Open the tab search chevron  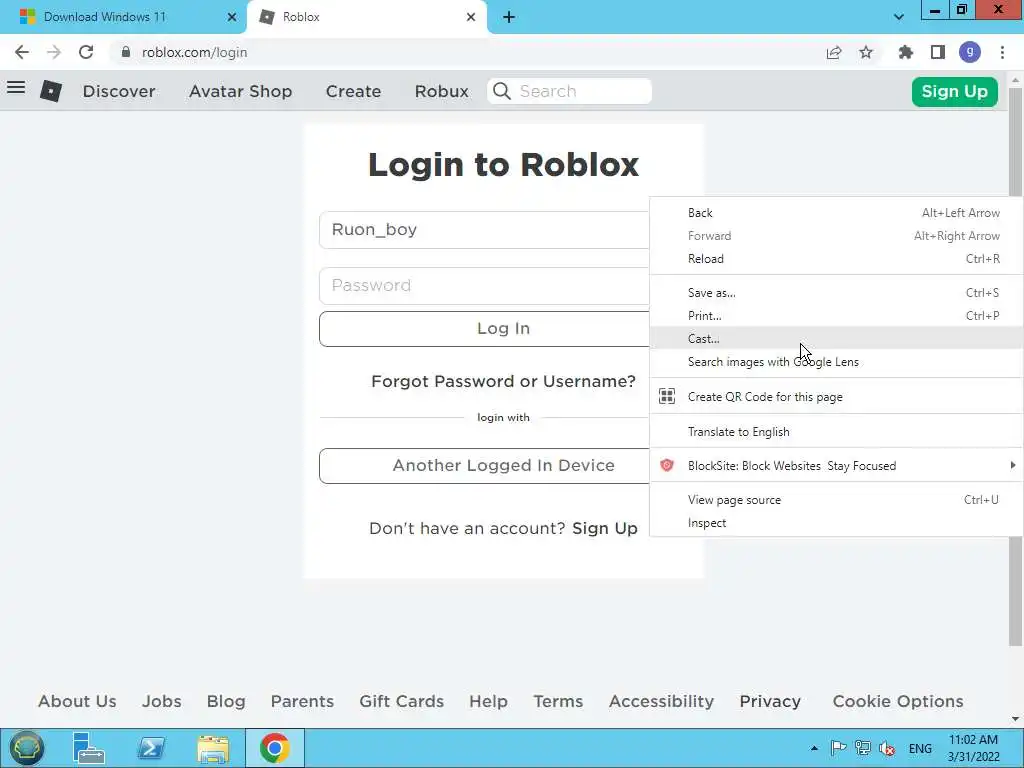(899, 17)
